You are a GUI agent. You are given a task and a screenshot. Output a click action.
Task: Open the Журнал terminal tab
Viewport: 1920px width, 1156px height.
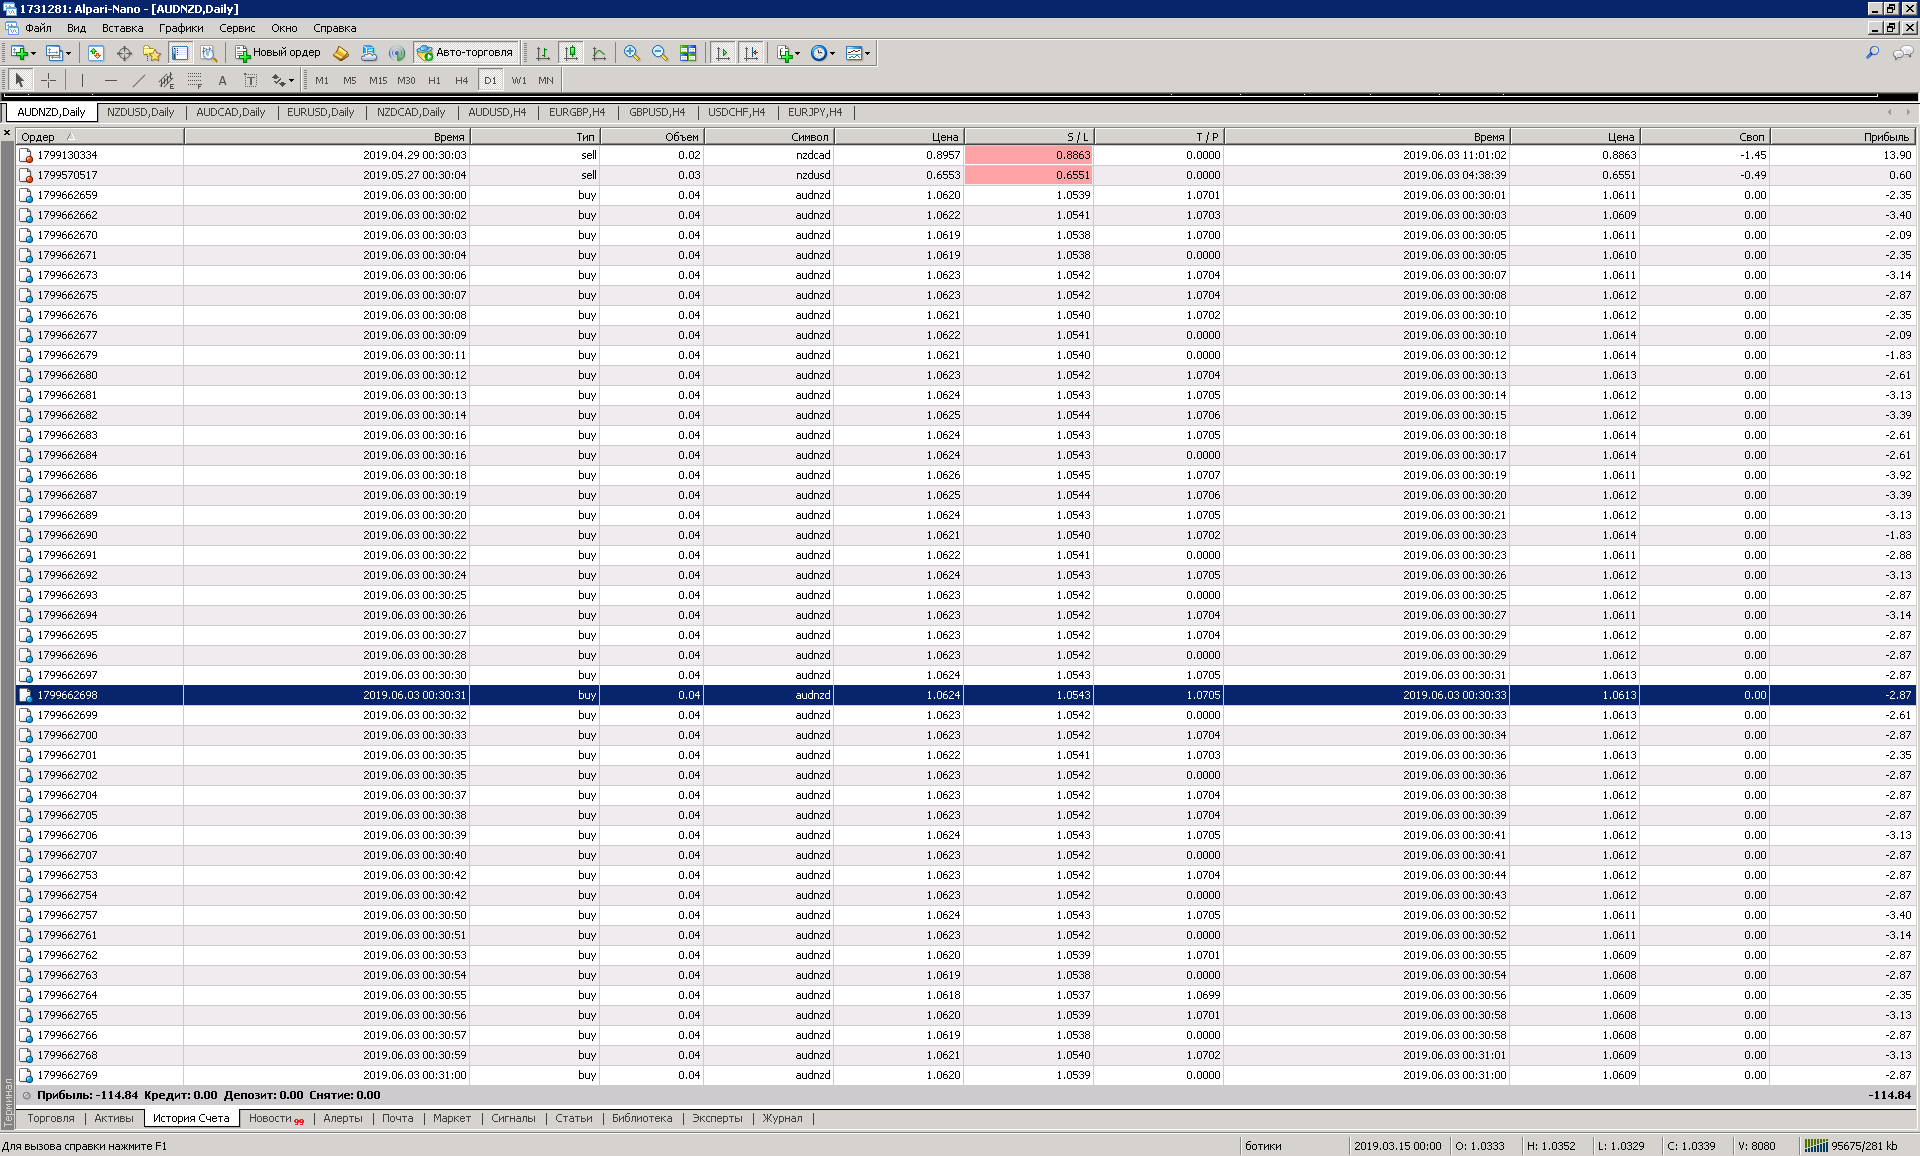(x=782, y=1118)
